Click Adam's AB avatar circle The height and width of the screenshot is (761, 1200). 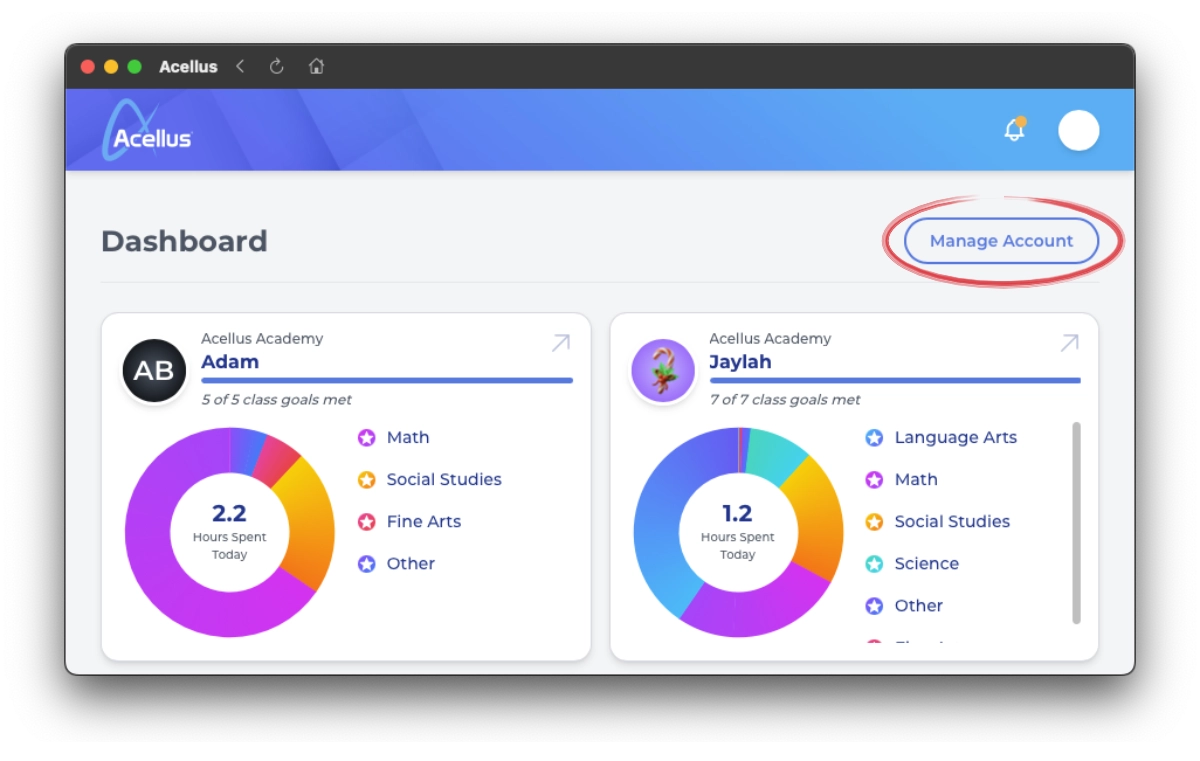(153, 369)
